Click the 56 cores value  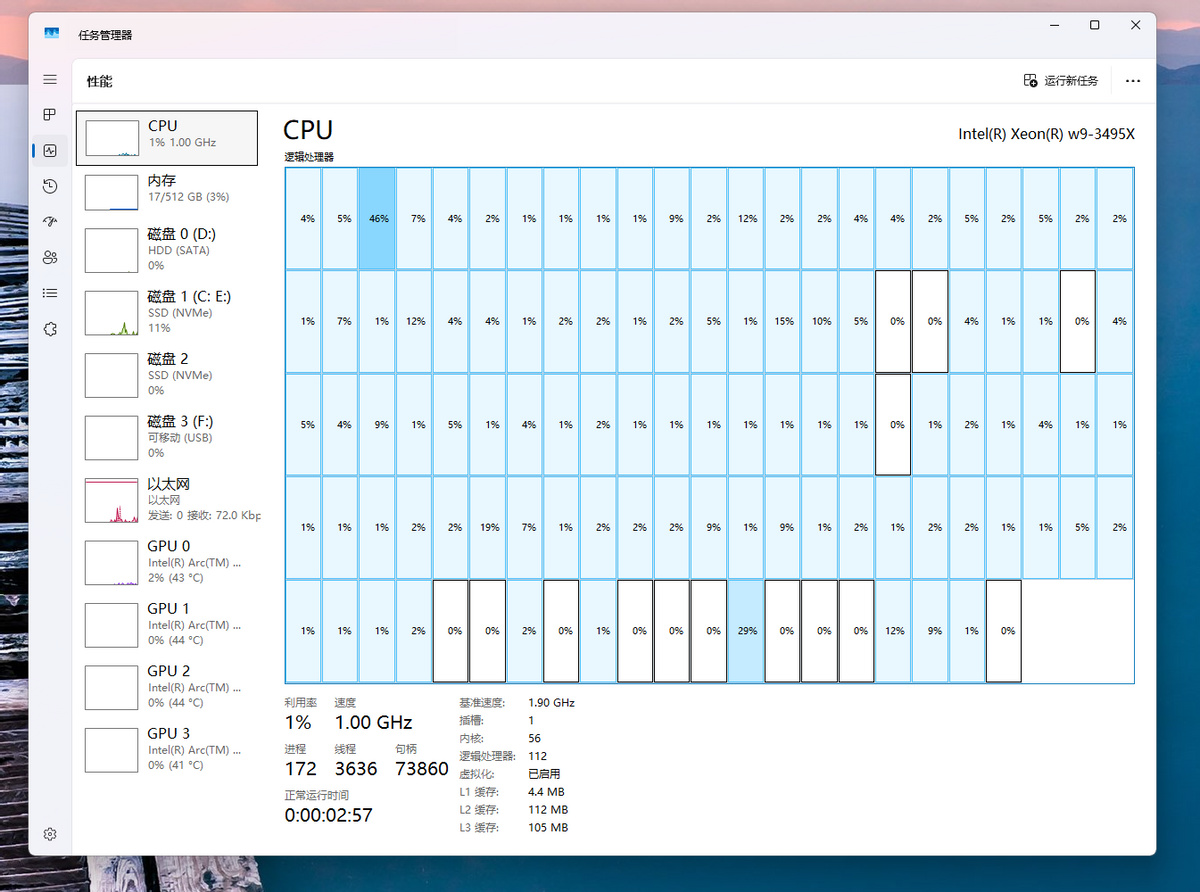point(534,738)
